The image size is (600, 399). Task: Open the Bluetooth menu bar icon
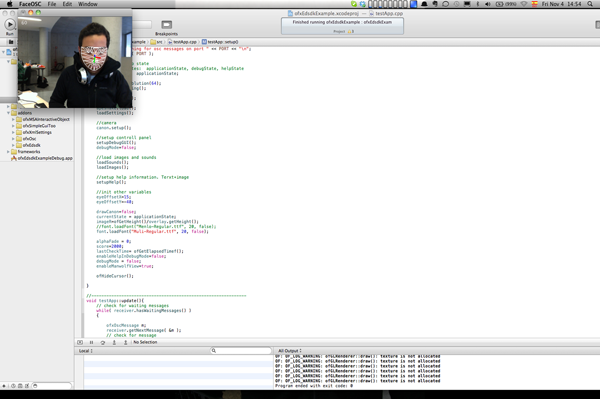[478, 4]
